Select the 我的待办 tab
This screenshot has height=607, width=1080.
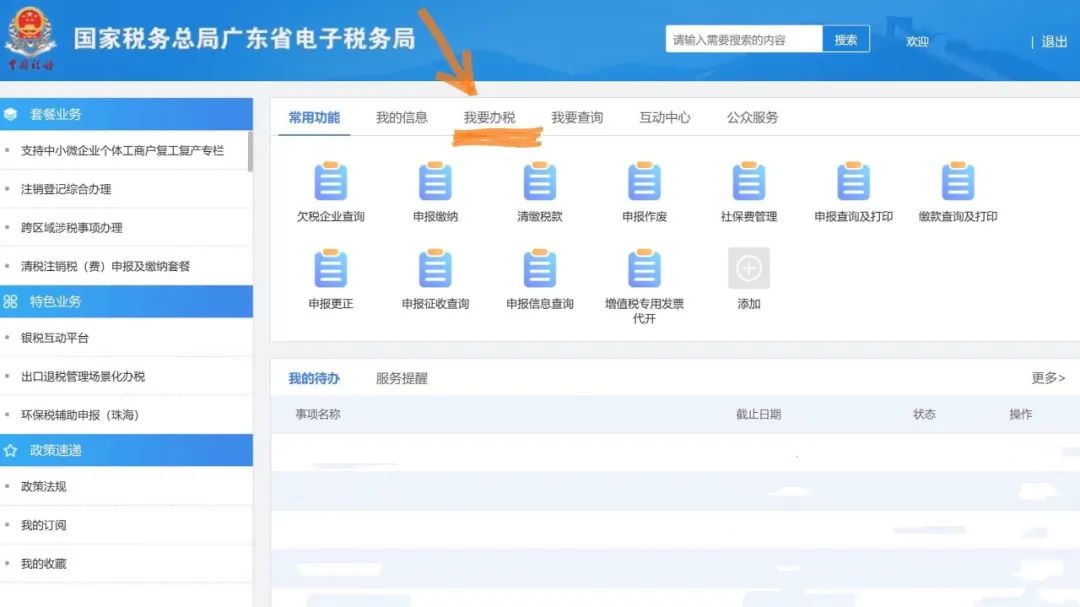pos(314,378)
